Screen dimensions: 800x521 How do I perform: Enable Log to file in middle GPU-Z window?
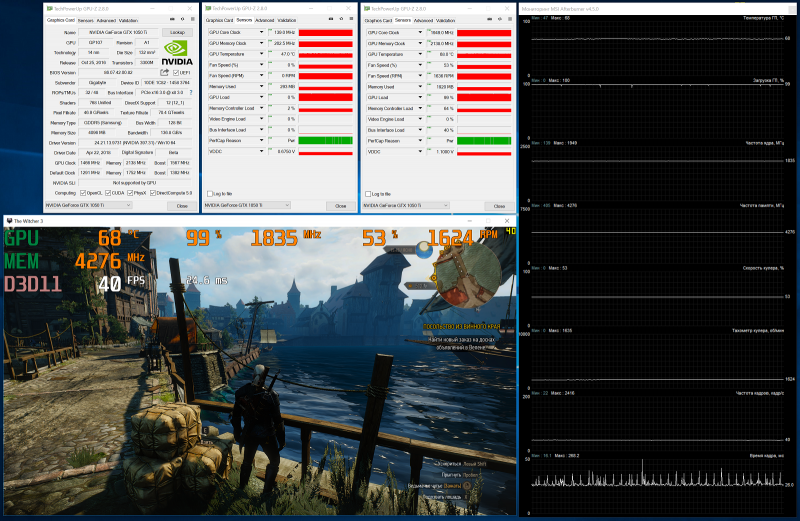pos(207,193)
